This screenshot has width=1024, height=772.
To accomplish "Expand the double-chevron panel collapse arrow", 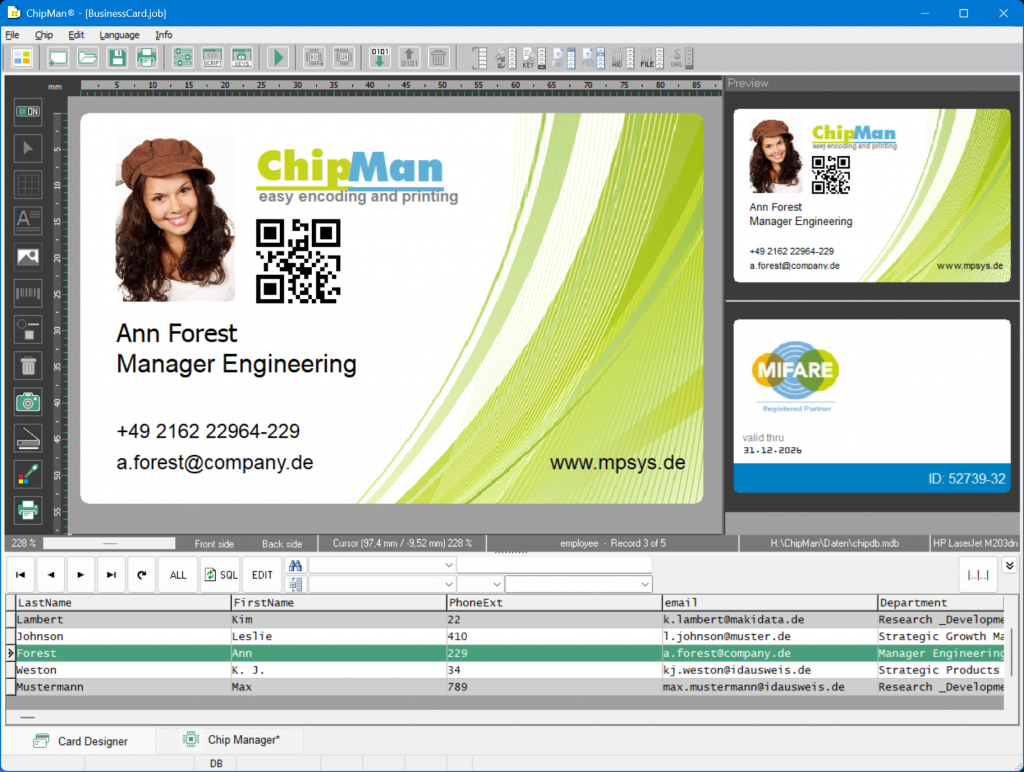I will pos(1009,566).
